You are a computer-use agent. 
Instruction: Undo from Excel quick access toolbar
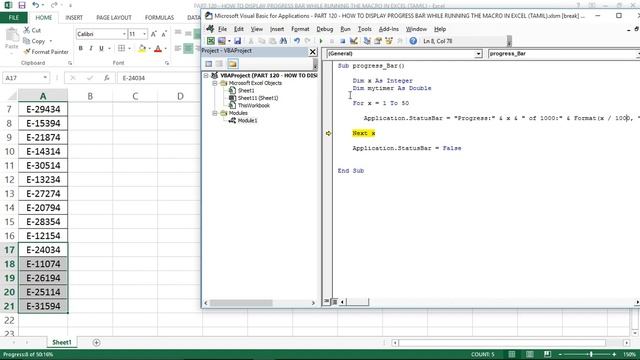point(36,5)
